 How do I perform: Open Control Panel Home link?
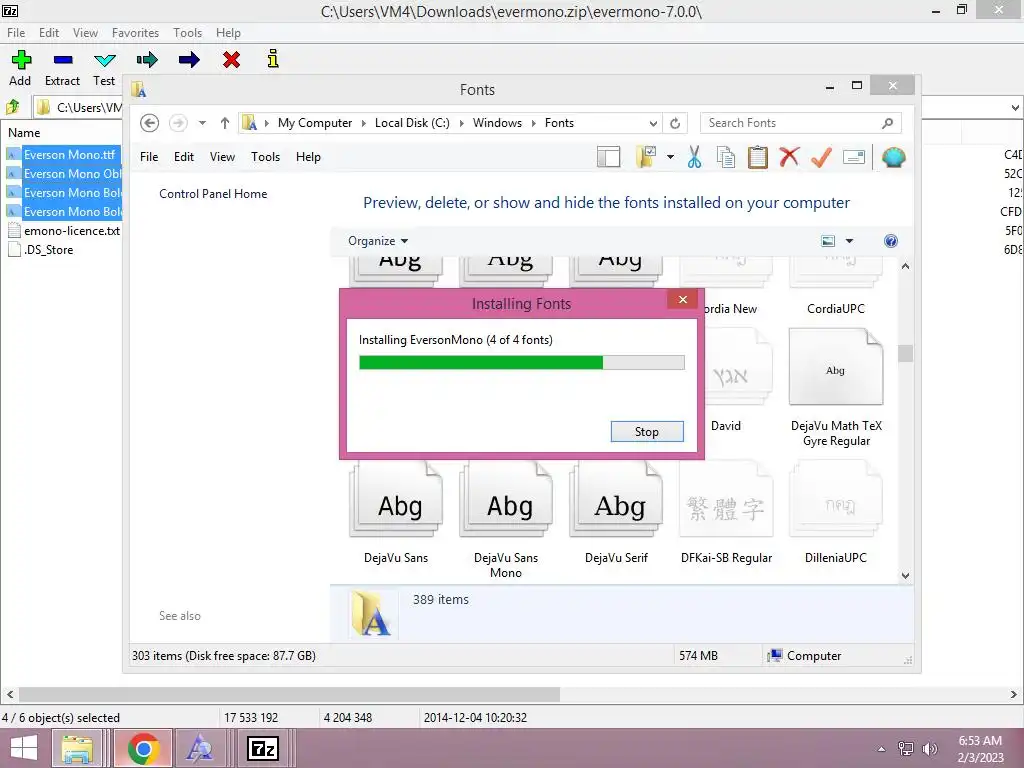coord(213,194)
